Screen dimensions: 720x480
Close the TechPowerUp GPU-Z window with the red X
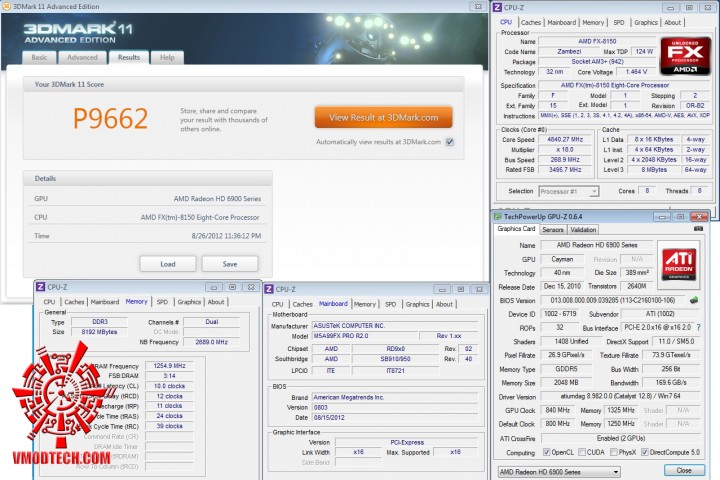tap(699, 217)
